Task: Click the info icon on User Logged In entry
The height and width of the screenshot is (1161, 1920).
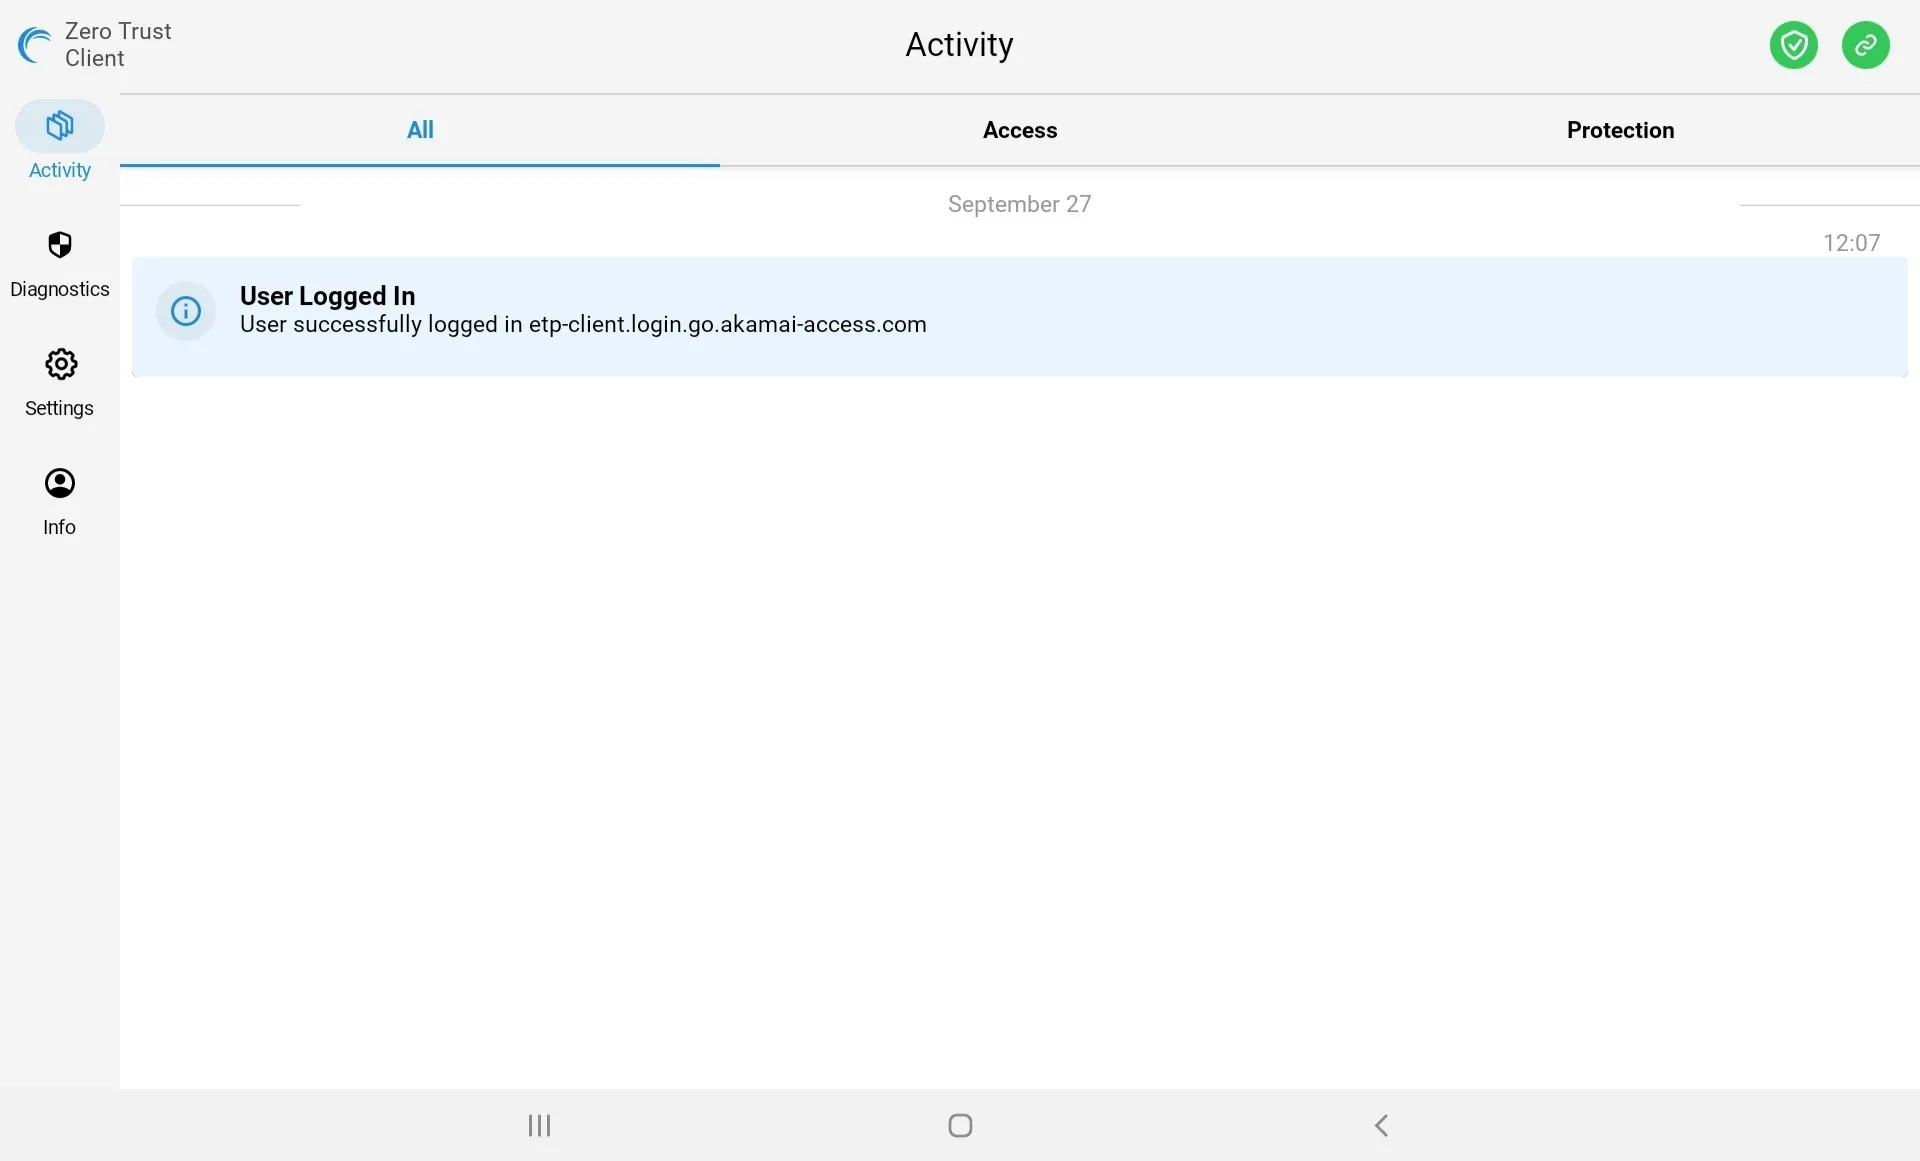Action: pos(186,311)
